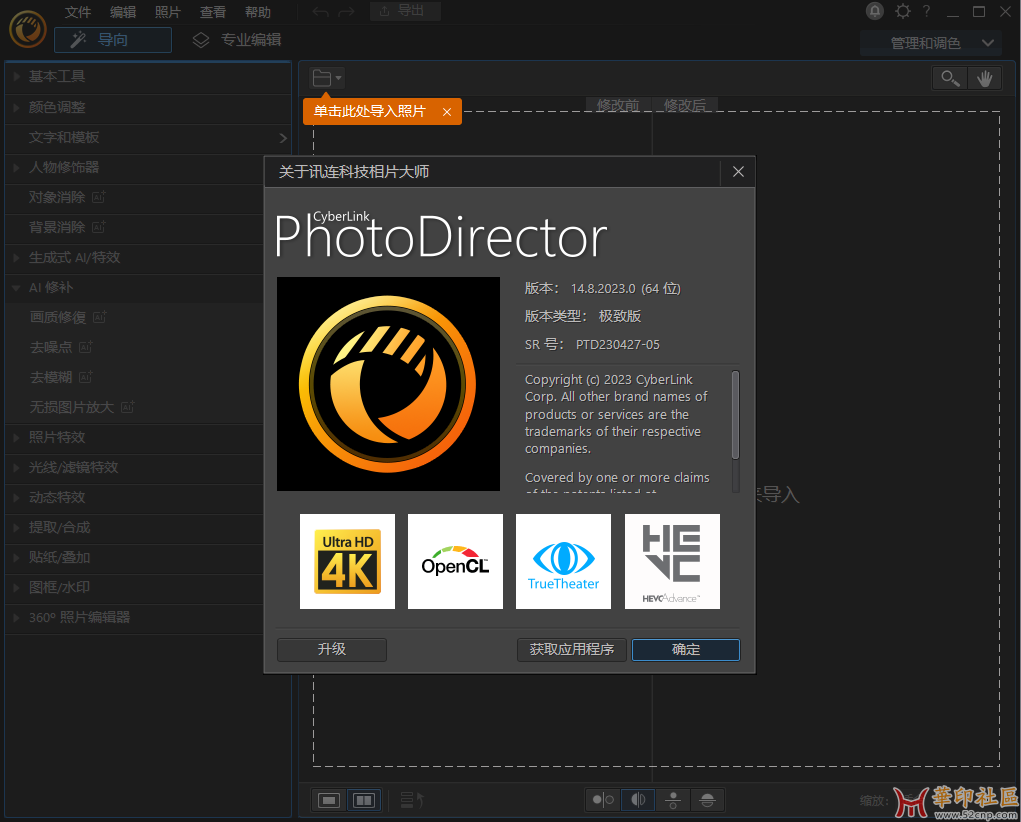
Task: Select split left-right compare layout
Action: pyautogui.click(x=638, y=800)
